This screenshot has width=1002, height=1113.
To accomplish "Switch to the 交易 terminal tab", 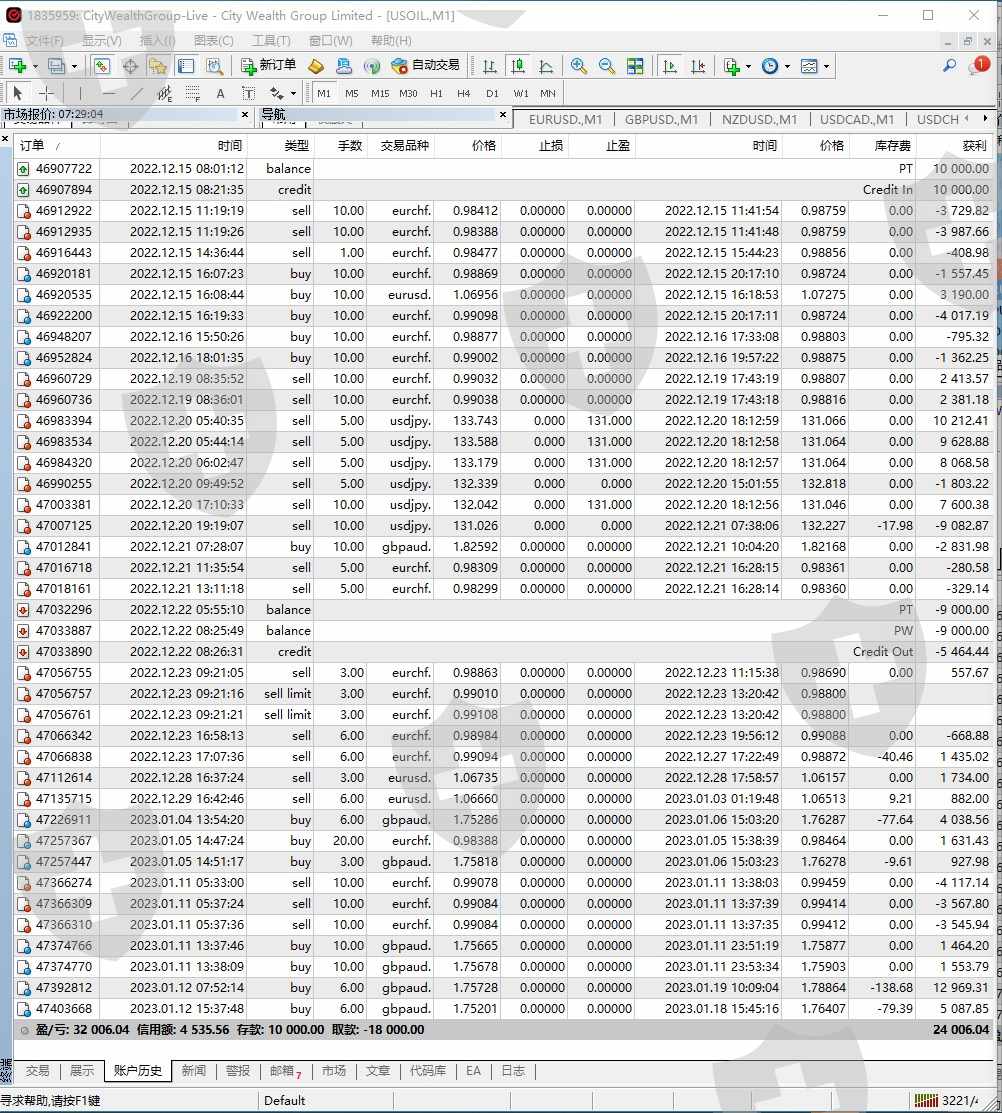I will (37, 1071).
